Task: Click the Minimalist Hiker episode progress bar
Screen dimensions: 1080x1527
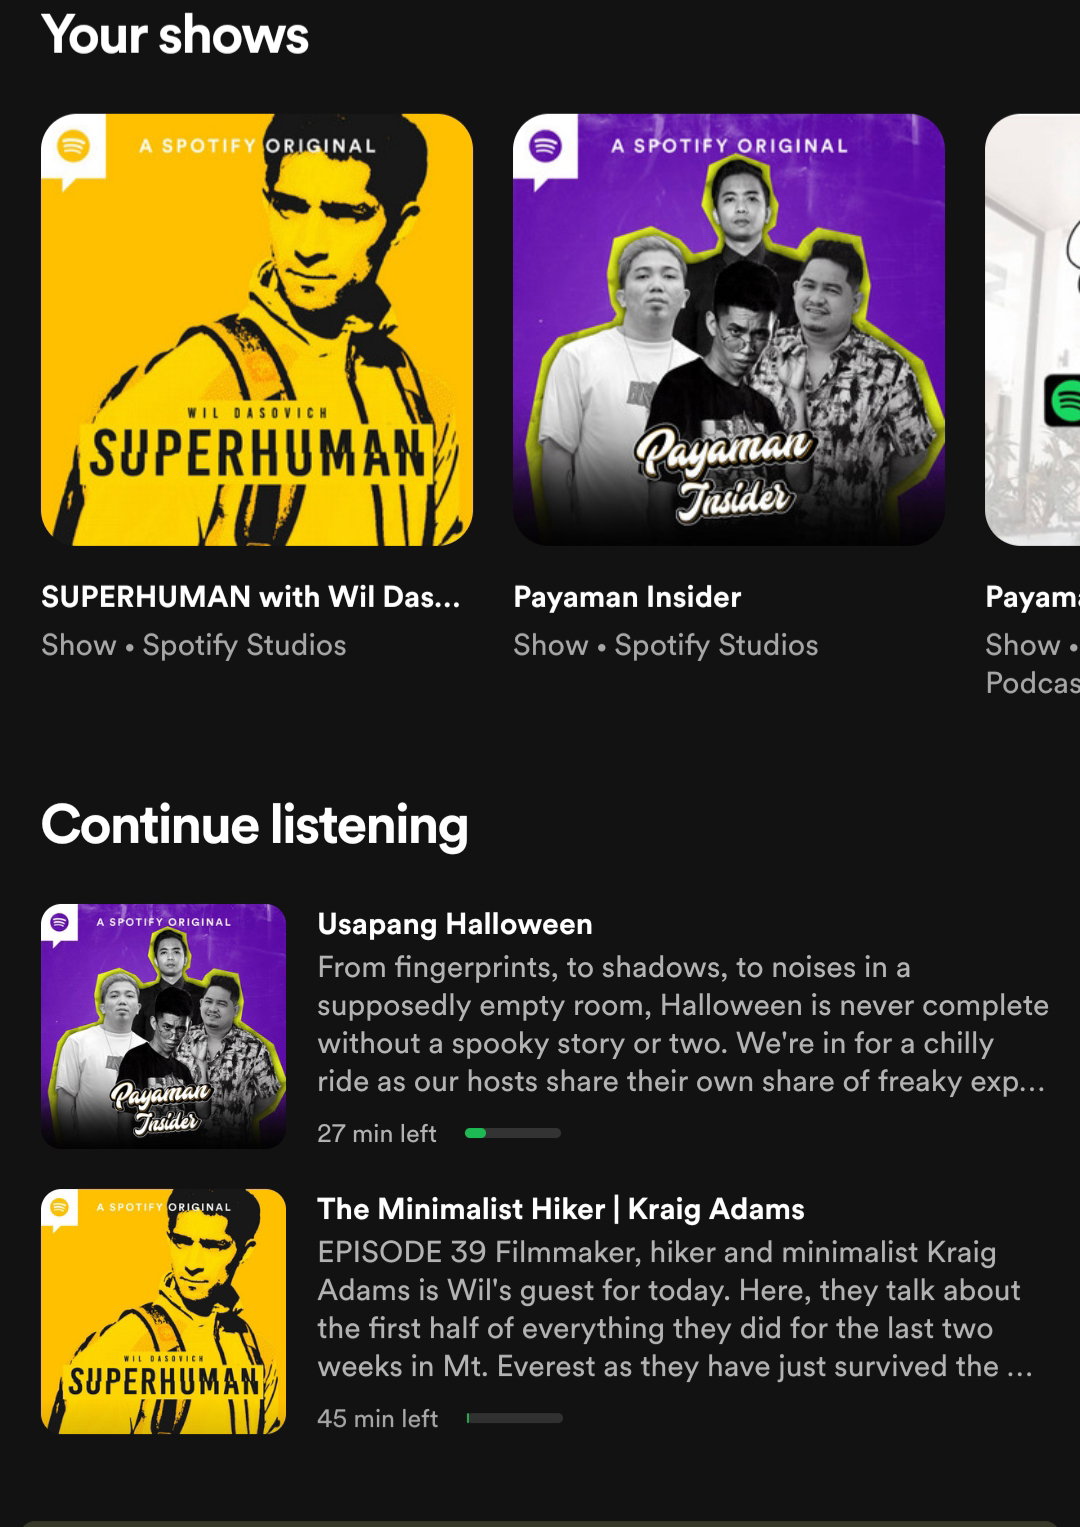Action: [514, 1418]
